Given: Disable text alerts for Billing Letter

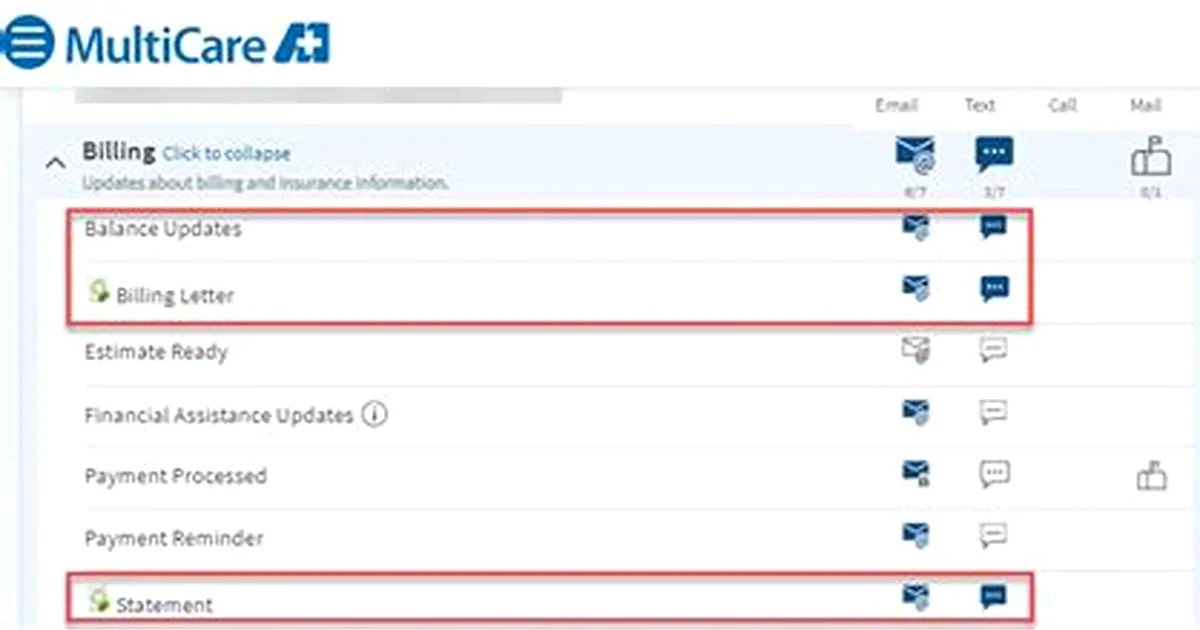Looking at the screenshot, I should point(994,289).
